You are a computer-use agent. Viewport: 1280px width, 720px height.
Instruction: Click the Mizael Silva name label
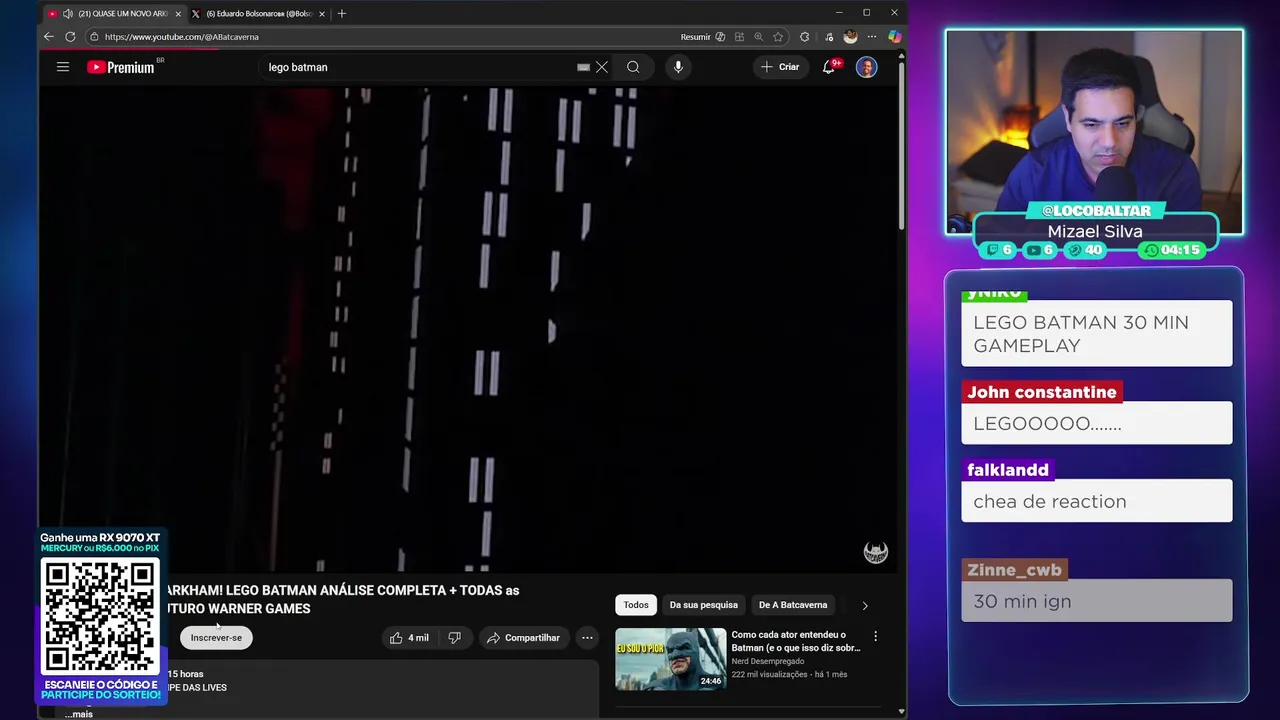coord(1095,231)
